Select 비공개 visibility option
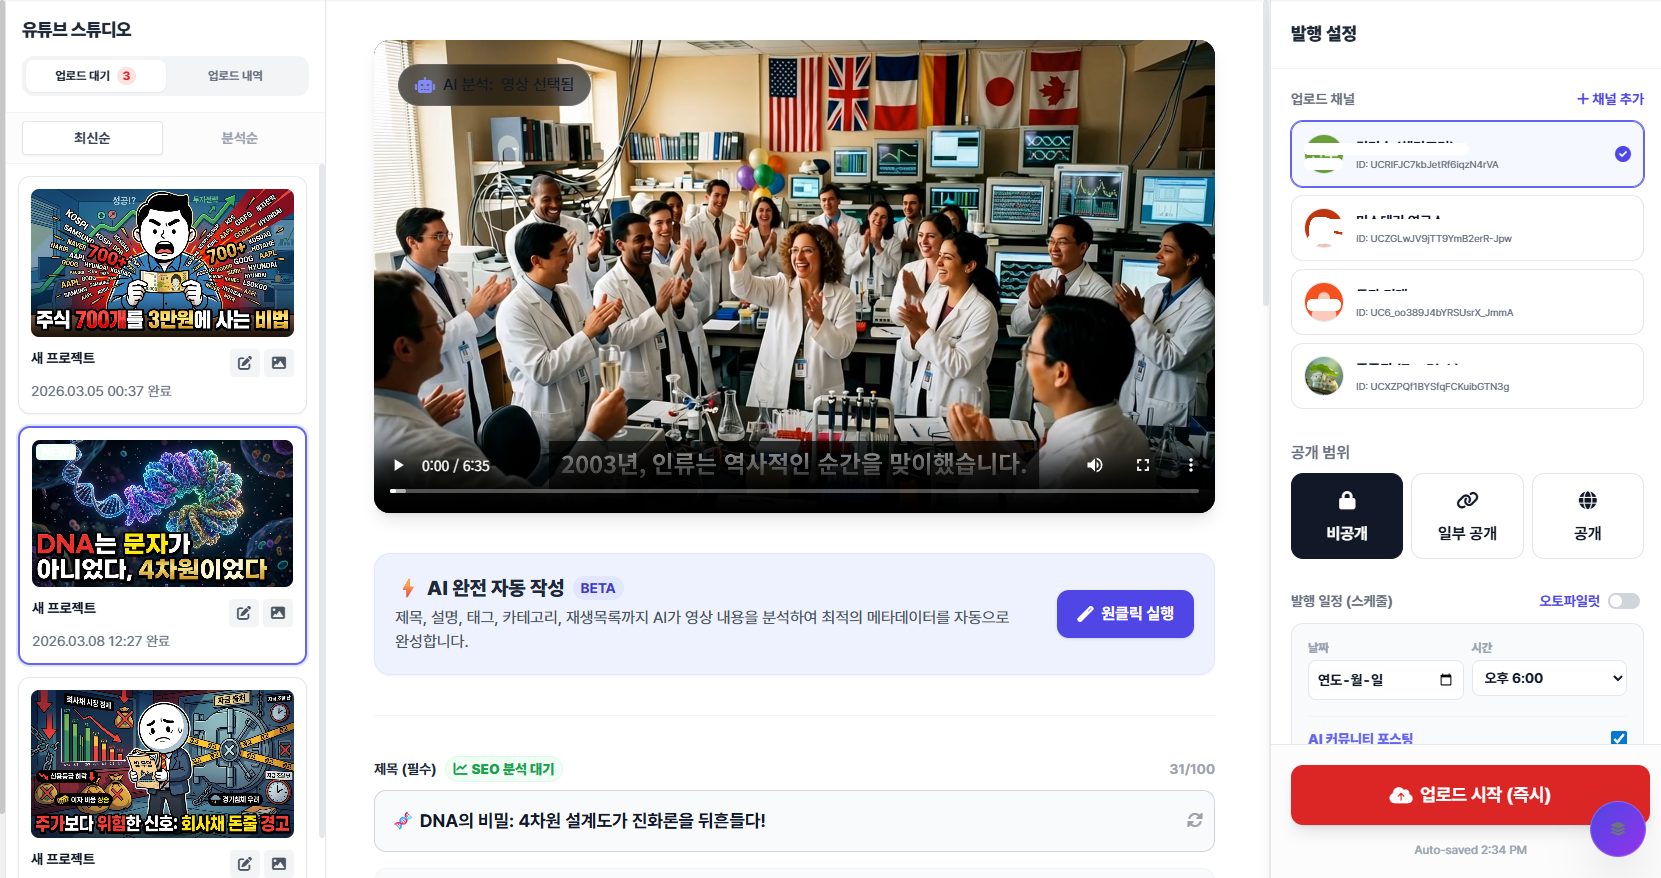The width and height of the screenshot is (1661, 878). point(1346,516)
